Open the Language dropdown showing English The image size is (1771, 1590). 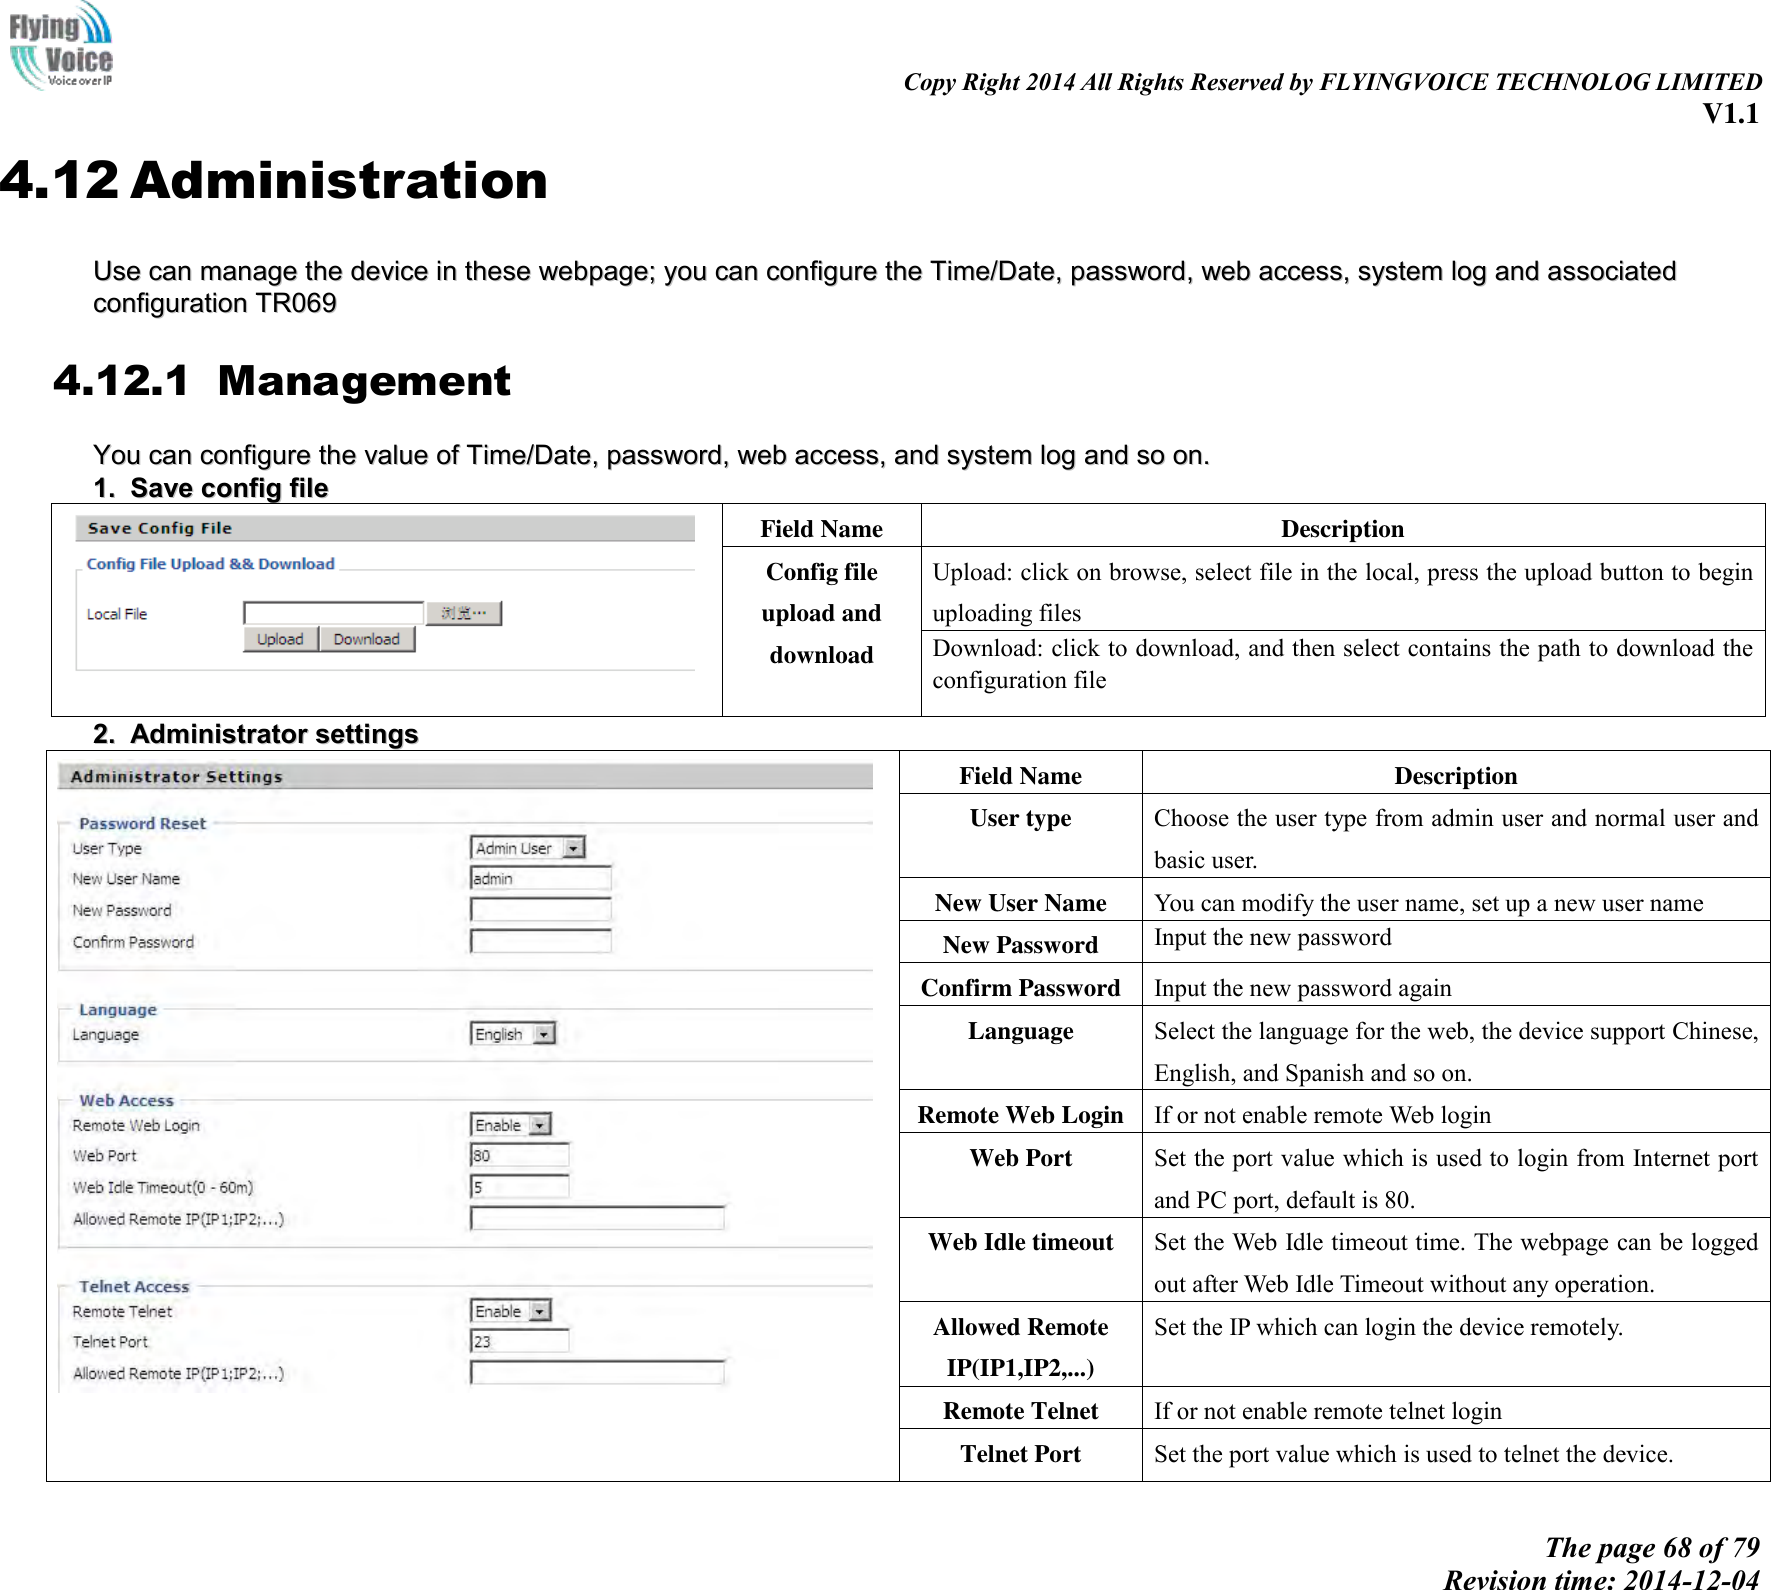point(513,1034)
